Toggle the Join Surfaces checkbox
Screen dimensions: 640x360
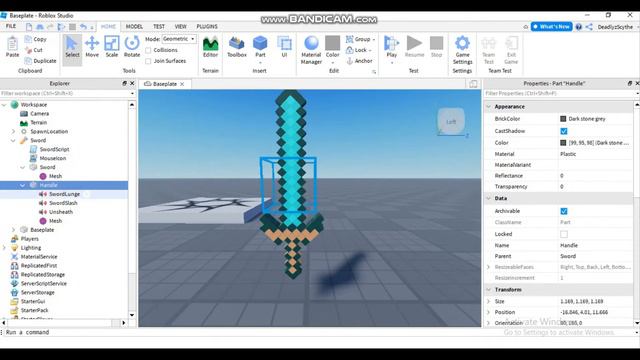[148, 61]
